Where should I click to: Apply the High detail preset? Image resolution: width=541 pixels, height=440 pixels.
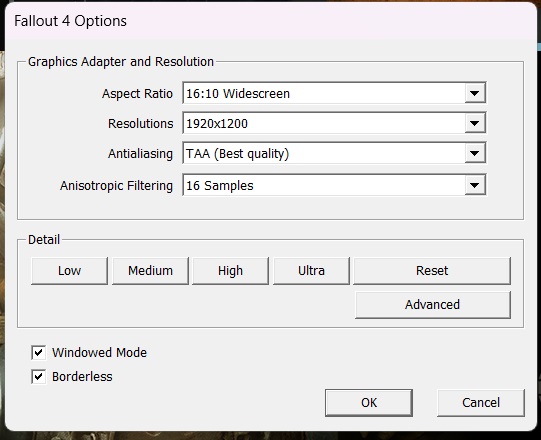[230, 271]
